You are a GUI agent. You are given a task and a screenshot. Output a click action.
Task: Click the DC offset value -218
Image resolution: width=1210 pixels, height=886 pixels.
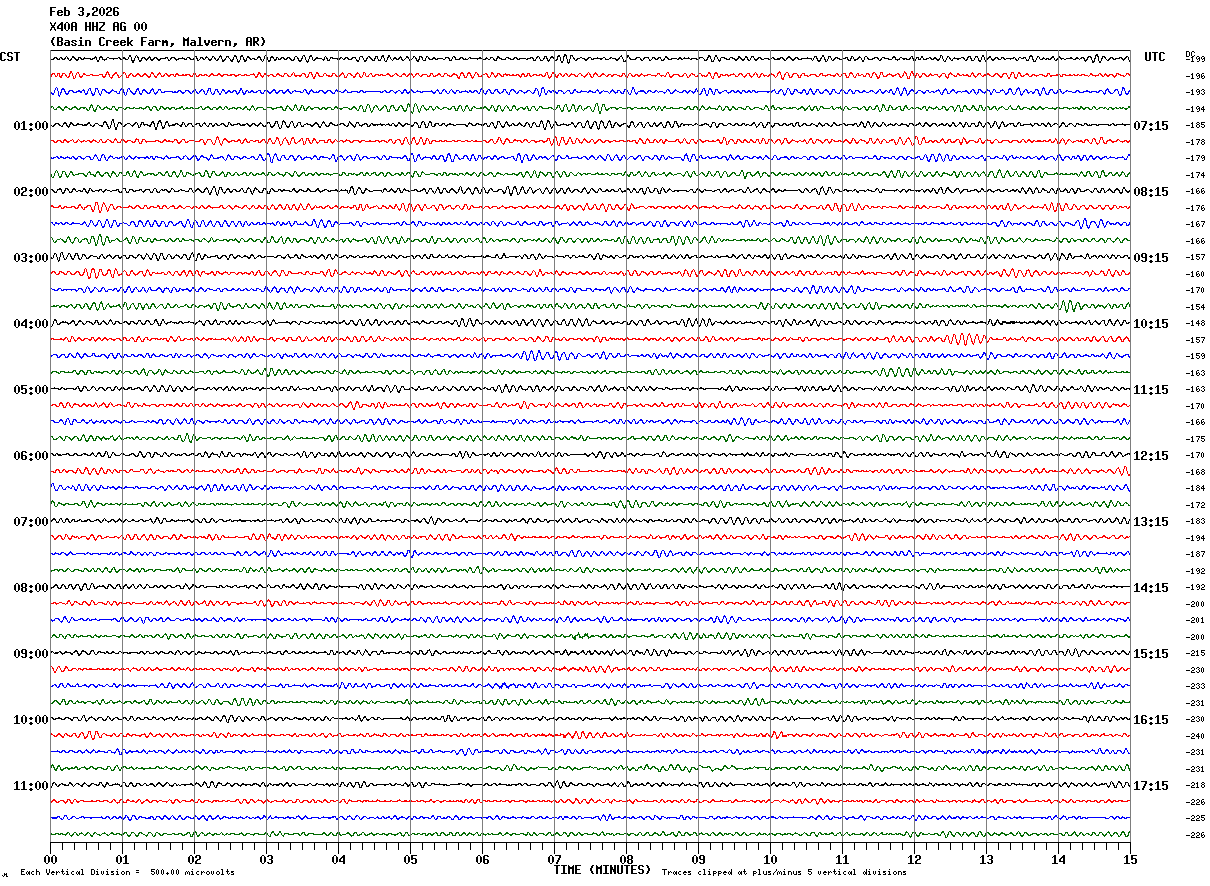[1195, 786]
